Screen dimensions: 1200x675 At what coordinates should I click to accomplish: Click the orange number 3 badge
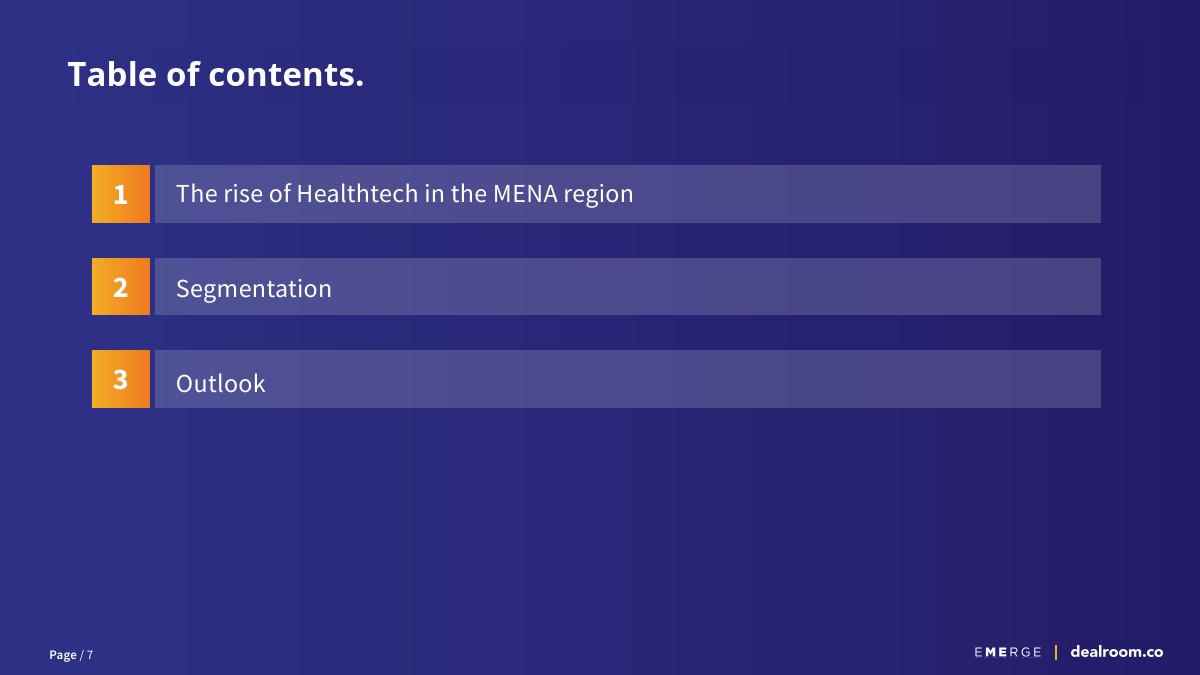pyautogui.click(x=121, y=379)
